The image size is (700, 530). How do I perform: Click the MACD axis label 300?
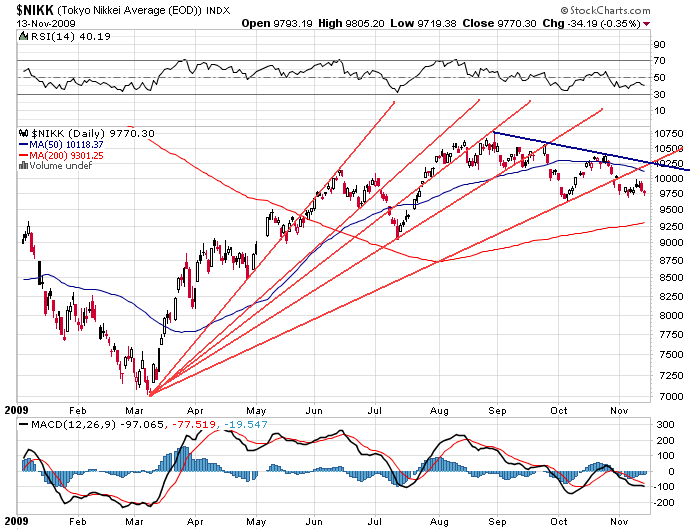[x=665, y=425]
